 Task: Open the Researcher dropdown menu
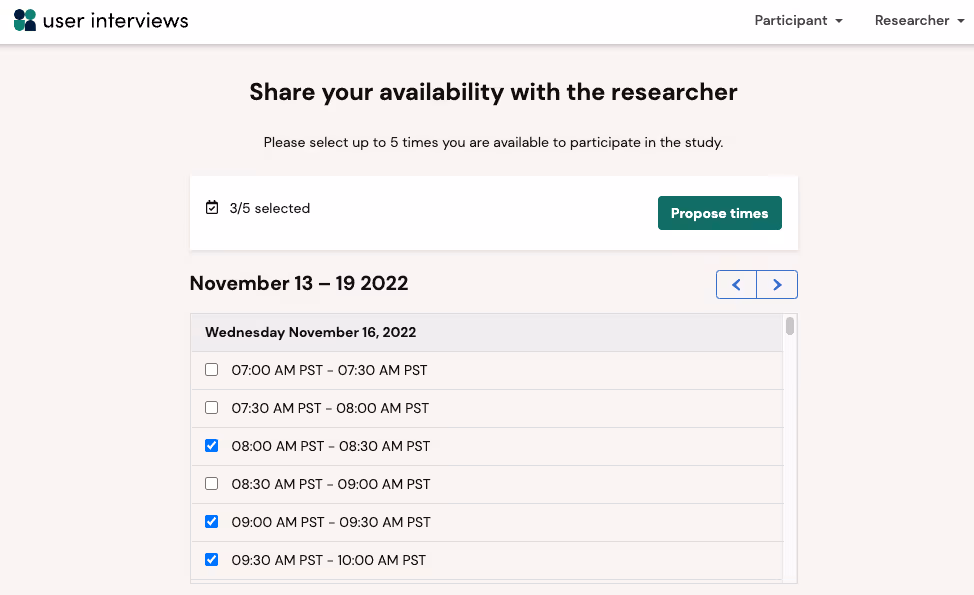(x=918, y=20)
